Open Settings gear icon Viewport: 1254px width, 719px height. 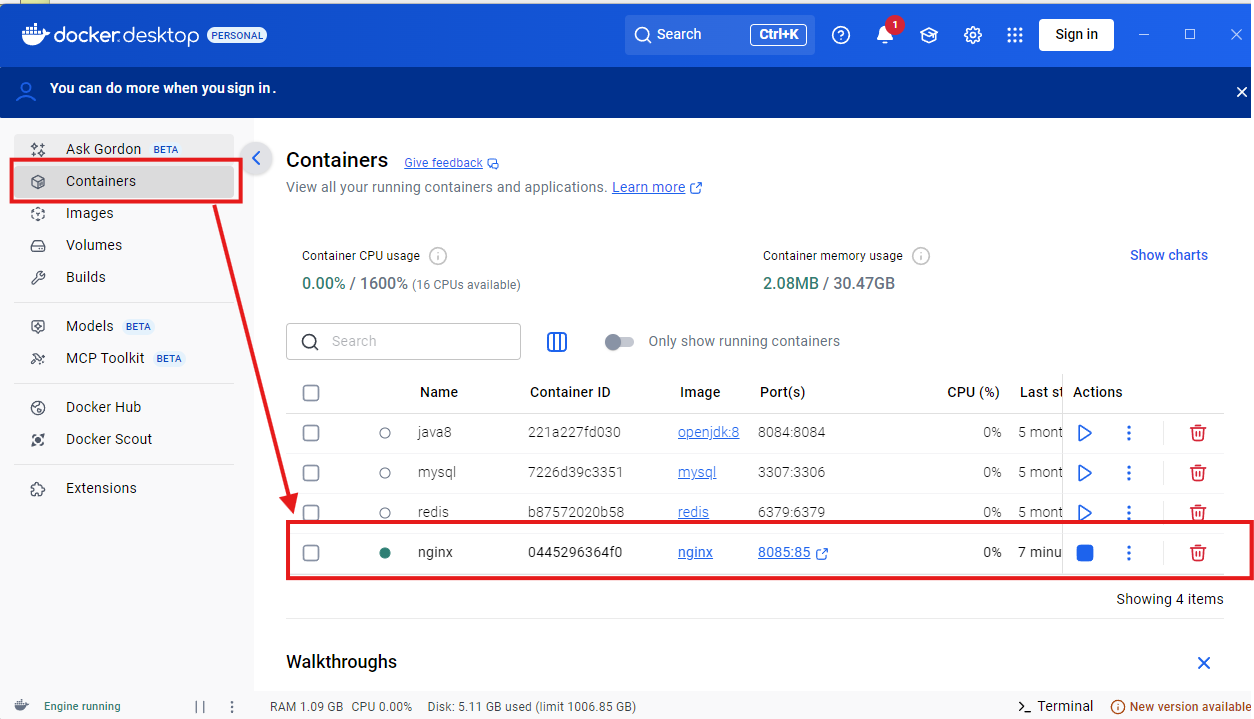pyautogui.click(x=973, y=35)
